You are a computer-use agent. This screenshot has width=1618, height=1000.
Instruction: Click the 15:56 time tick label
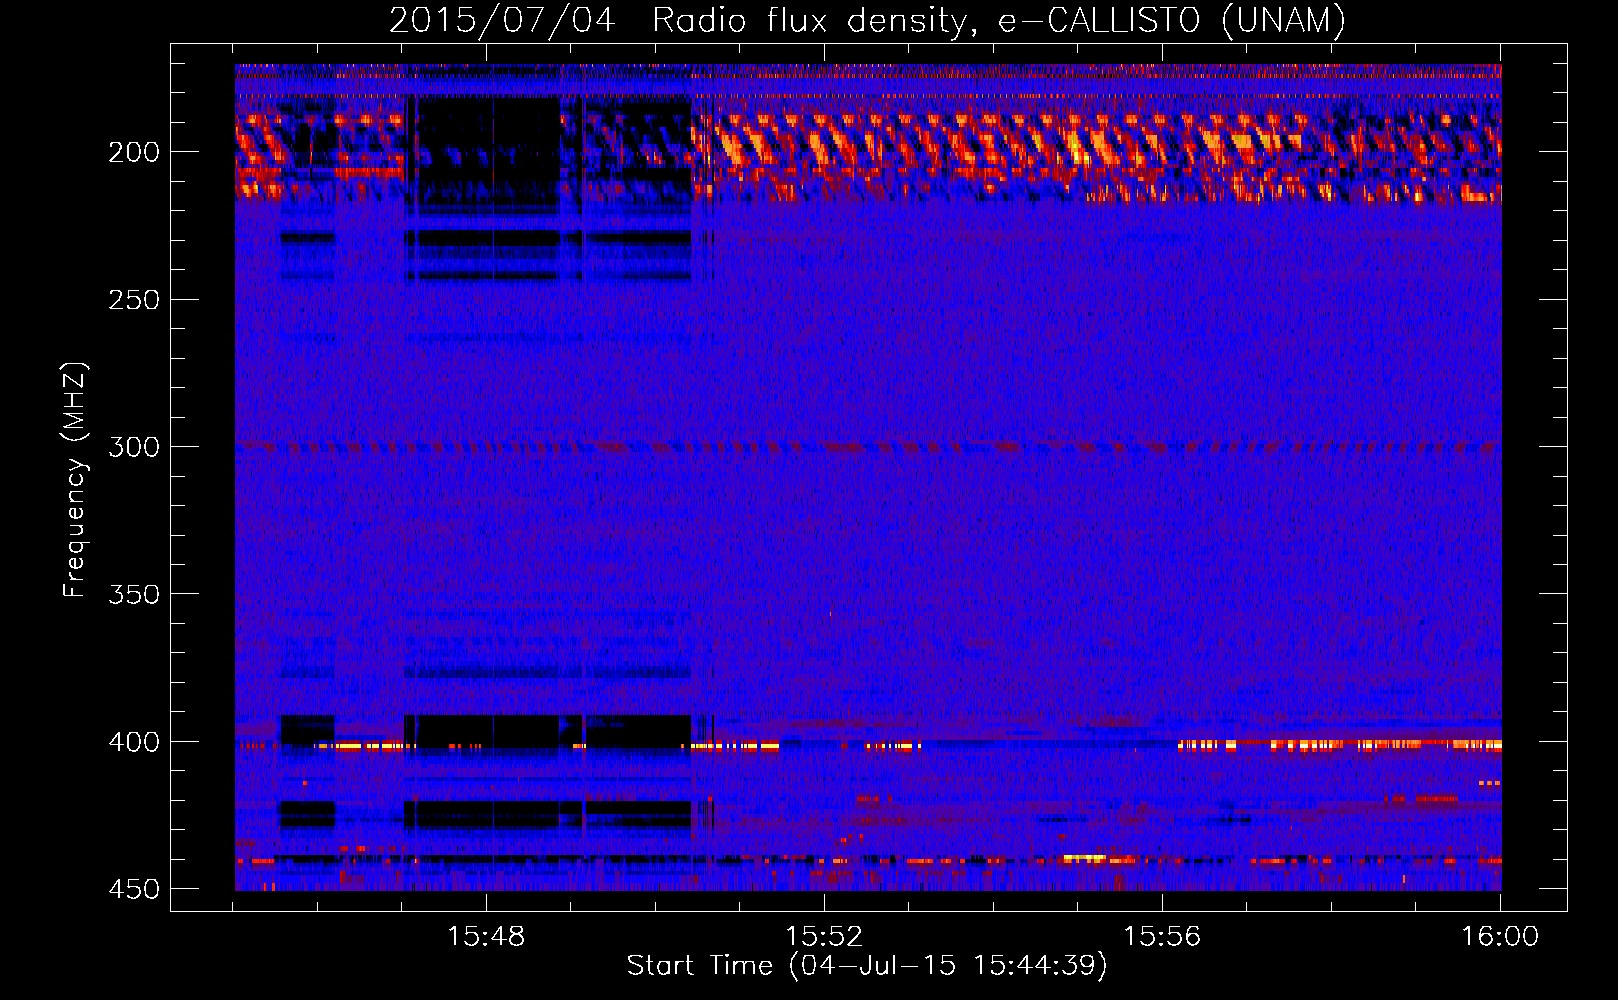pos(1162,936)
